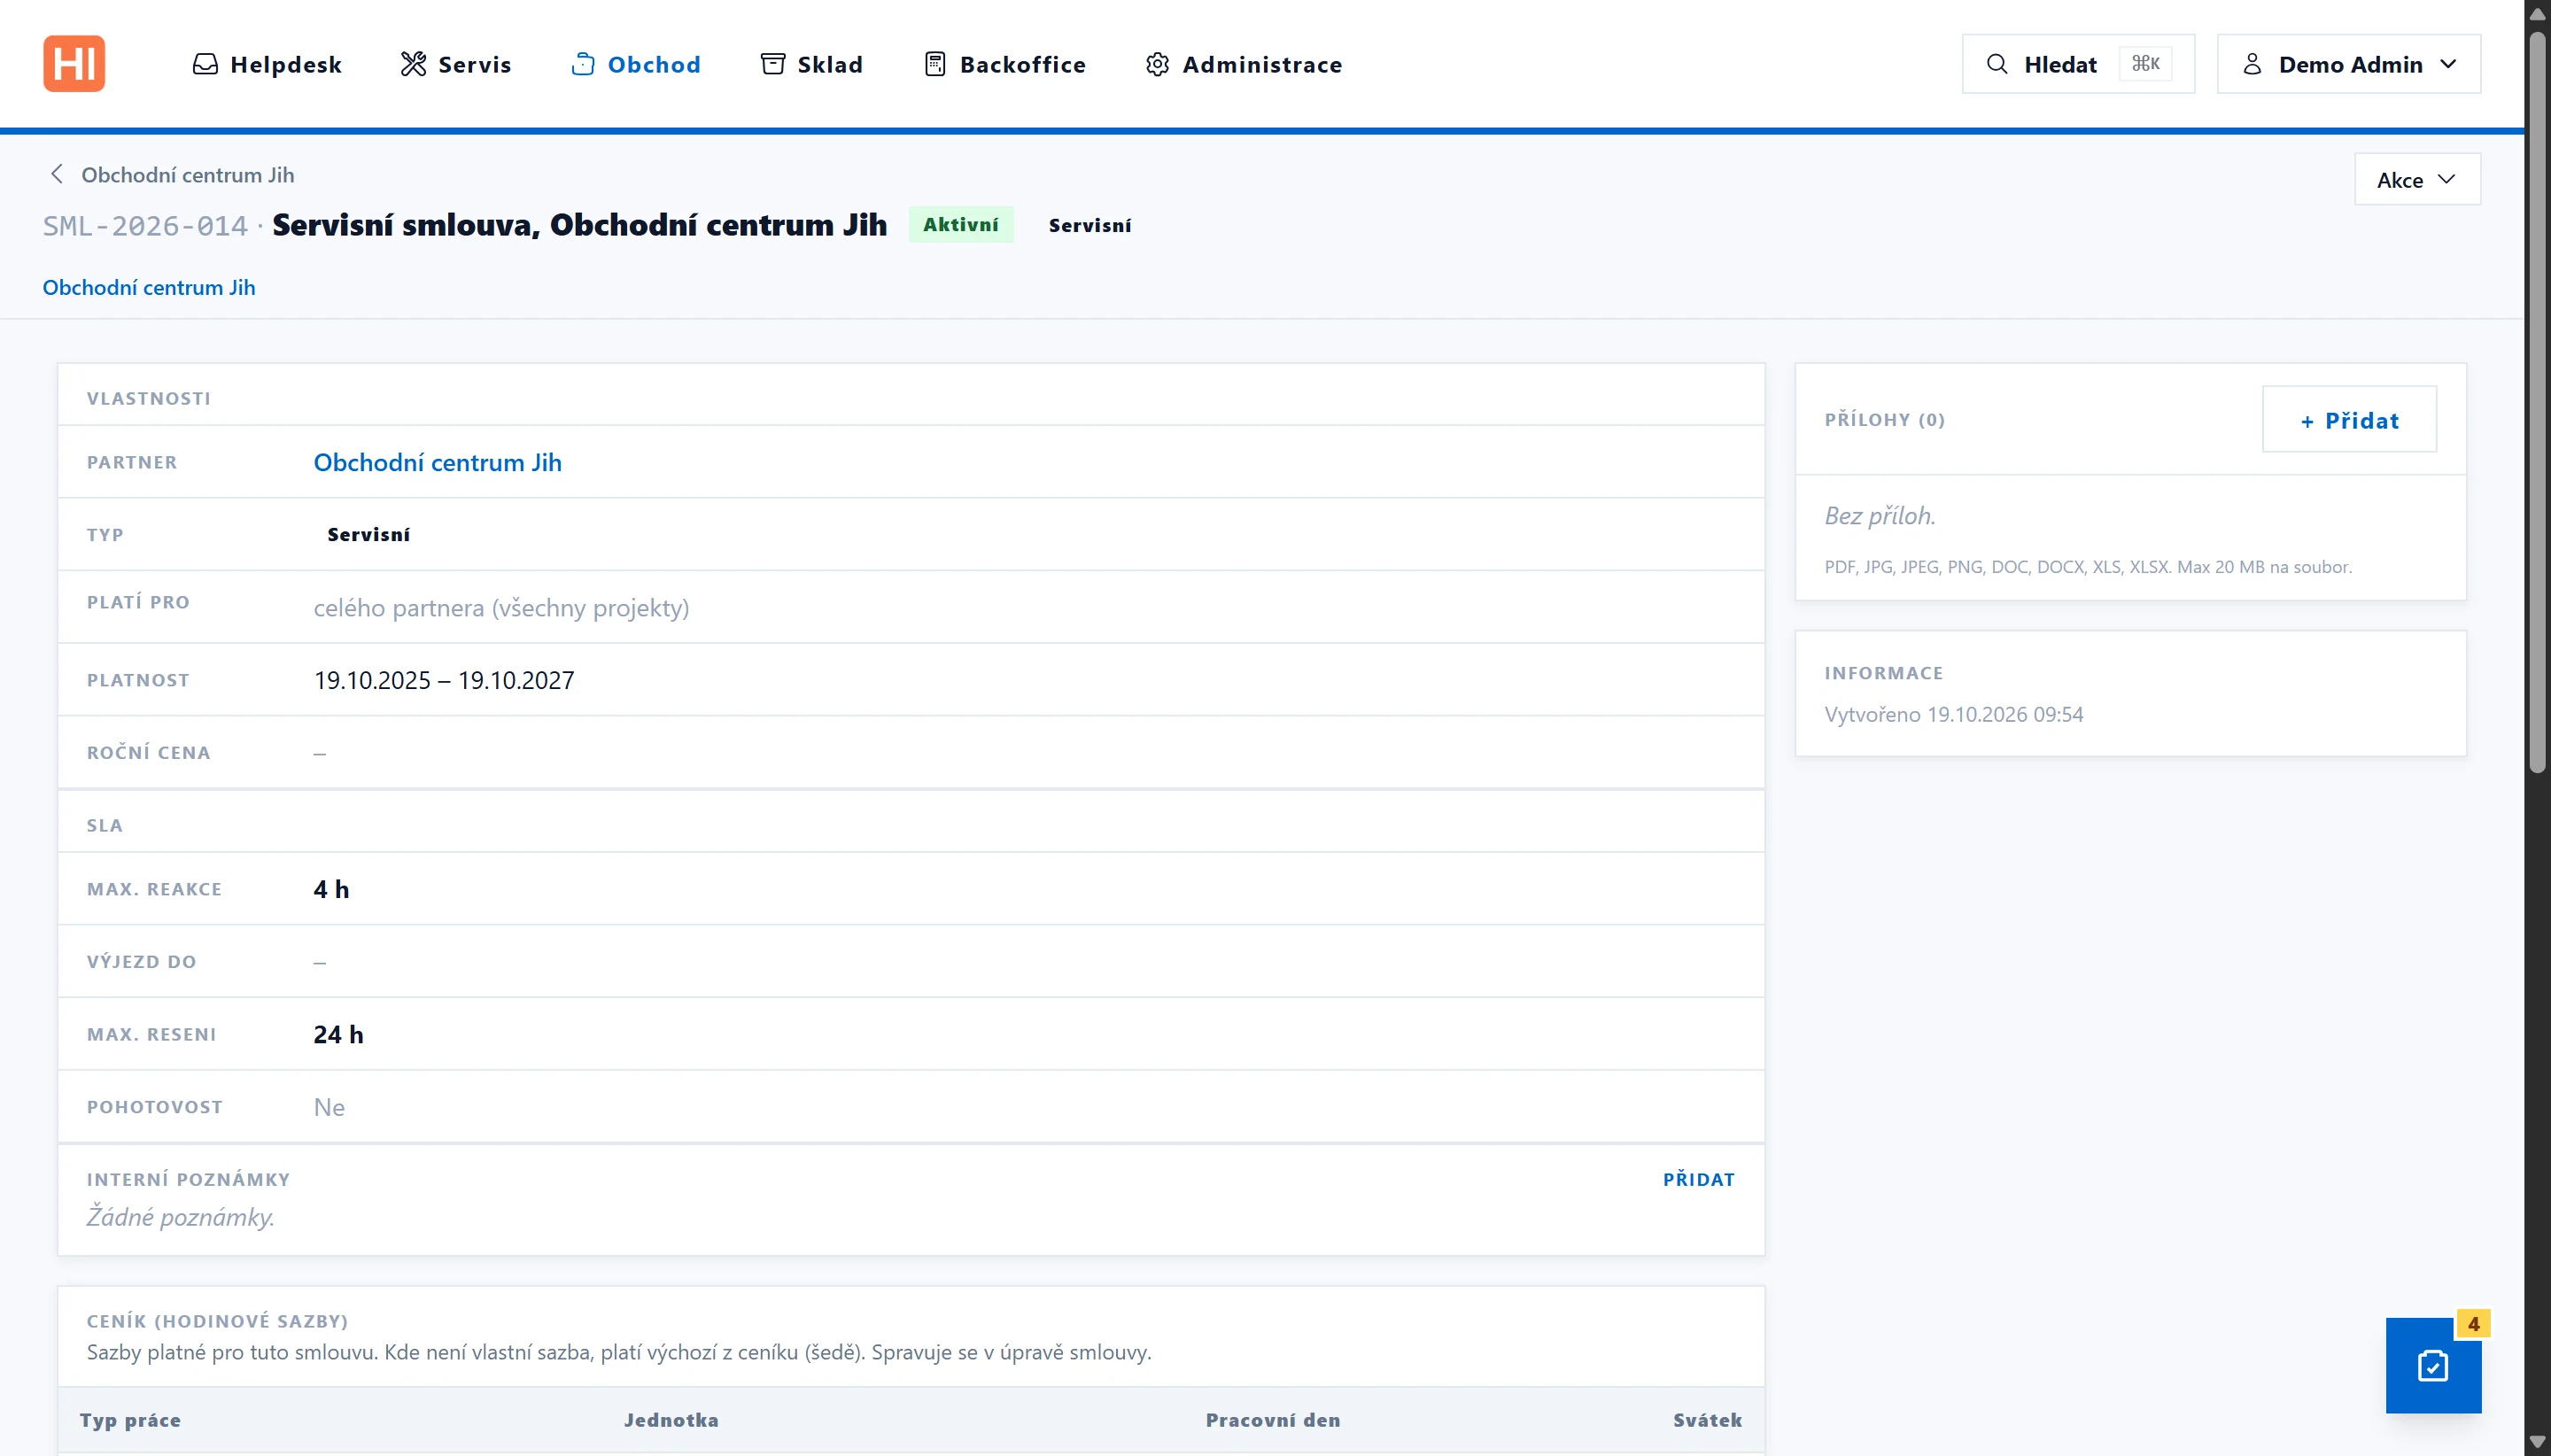Add an attachment with the Přidat button
This screenshot has width=2551, height=1456.
[x=2349, y=420]
